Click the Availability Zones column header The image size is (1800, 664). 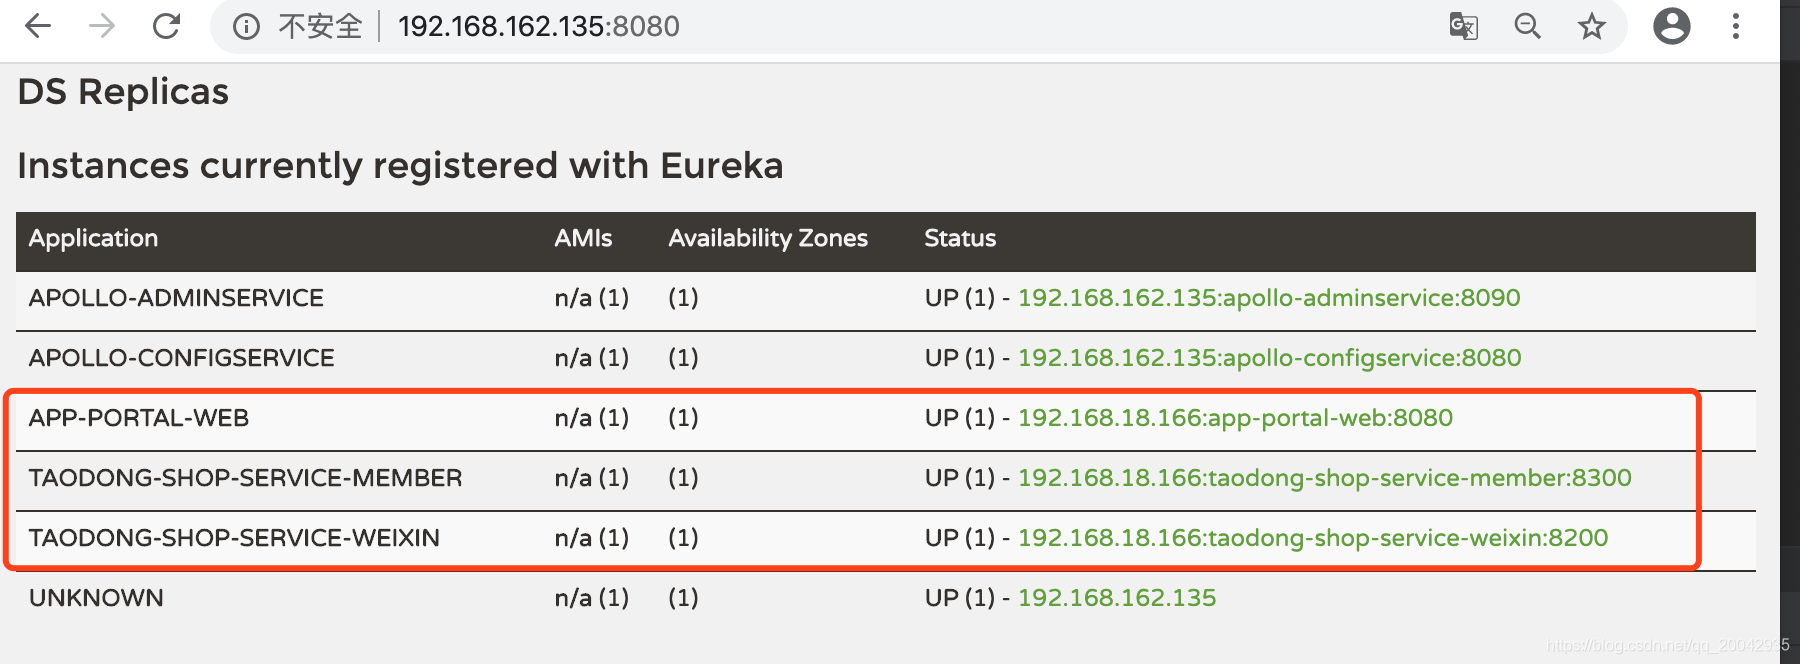tap(768, 238)
